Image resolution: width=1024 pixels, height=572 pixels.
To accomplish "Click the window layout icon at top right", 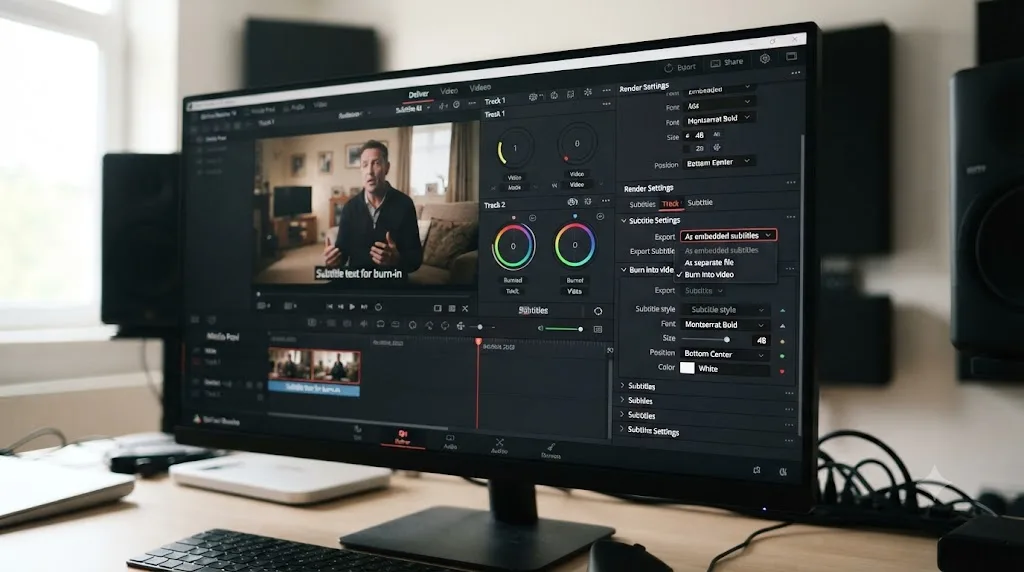I will coord(792,56).
